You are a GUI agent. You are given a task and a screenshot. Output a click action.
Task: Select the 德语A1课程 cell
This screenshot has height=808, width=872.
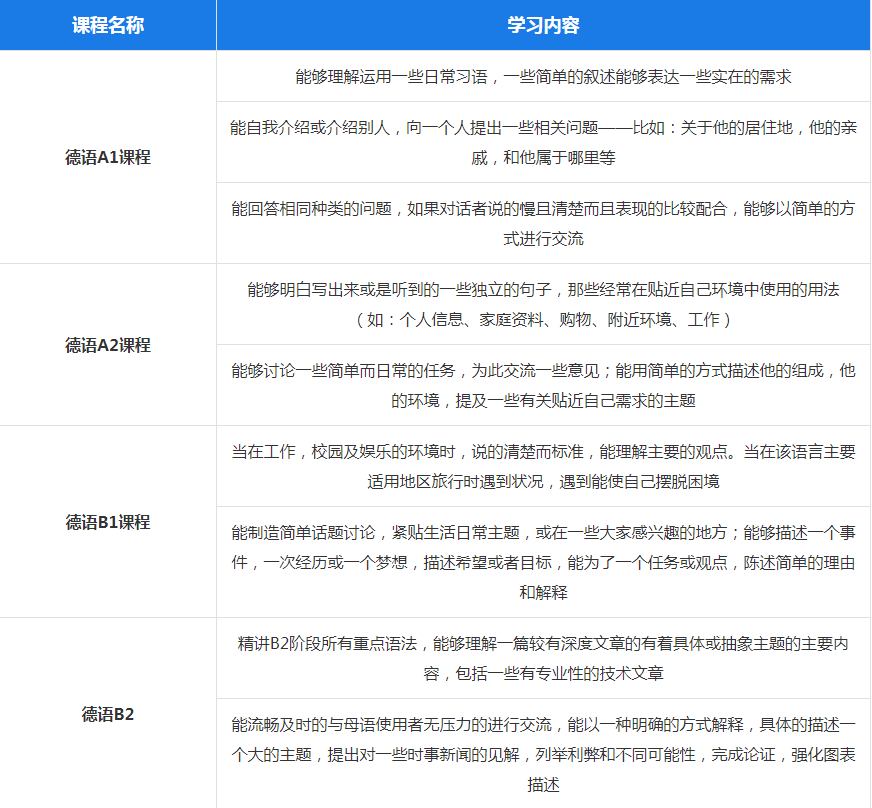[108, 157]
